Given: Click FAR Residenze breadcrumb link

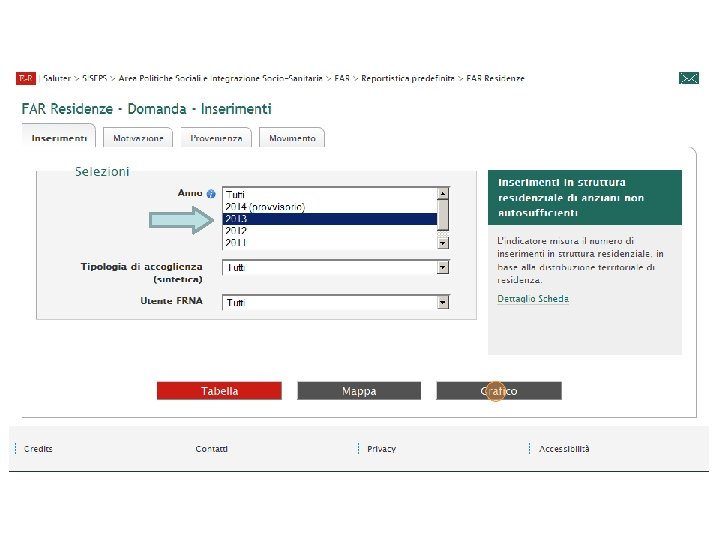Looking at the screenshot, I should [x=495, y=79].
